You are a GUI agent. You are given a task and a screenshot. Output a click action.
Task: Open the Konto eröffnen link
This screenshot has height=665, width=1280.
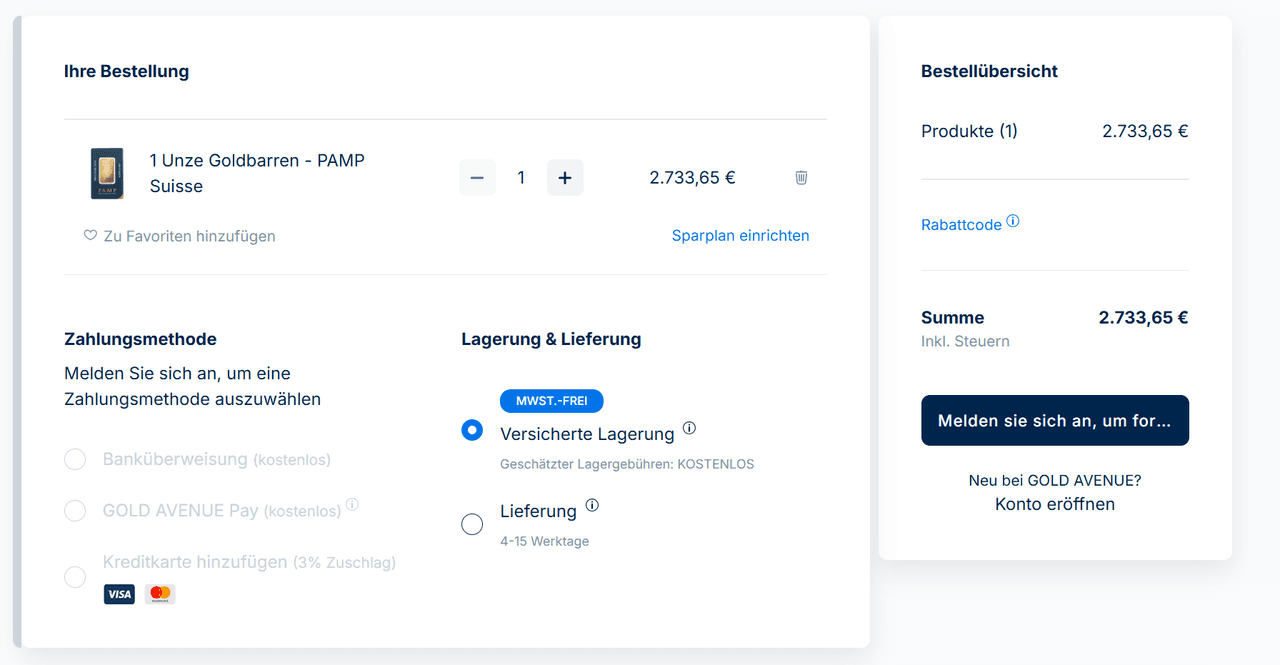pos(1054,504)
